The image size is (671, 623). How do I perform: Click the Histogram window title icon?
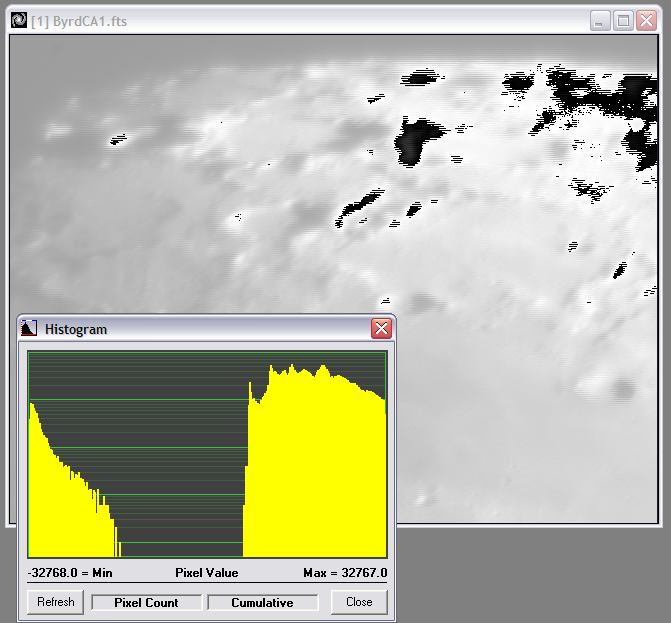29,328
